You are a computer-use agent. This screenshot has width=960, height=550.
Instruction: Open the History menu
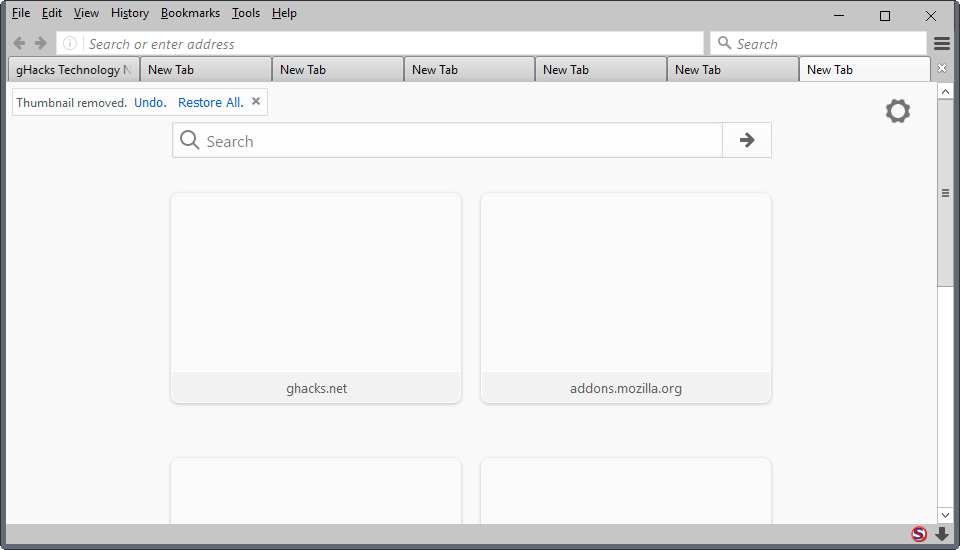click(130, 13)
